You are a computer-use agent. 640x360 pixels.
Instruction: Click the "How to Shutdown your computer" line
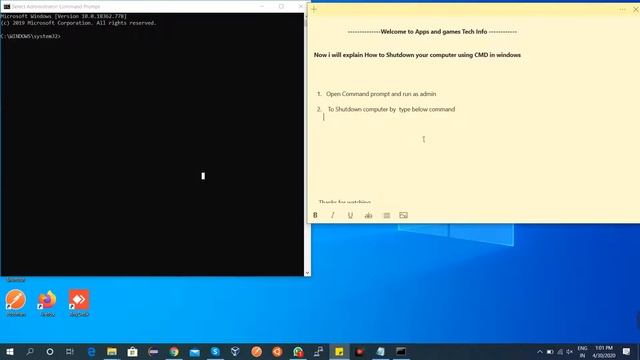click(417, 55)
